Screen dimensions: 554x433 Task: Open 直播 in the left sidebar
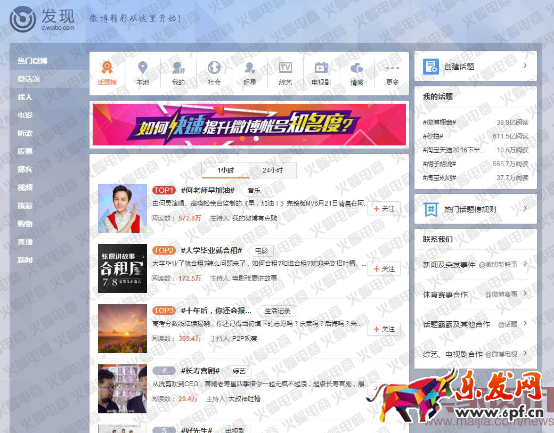[25, 242]
